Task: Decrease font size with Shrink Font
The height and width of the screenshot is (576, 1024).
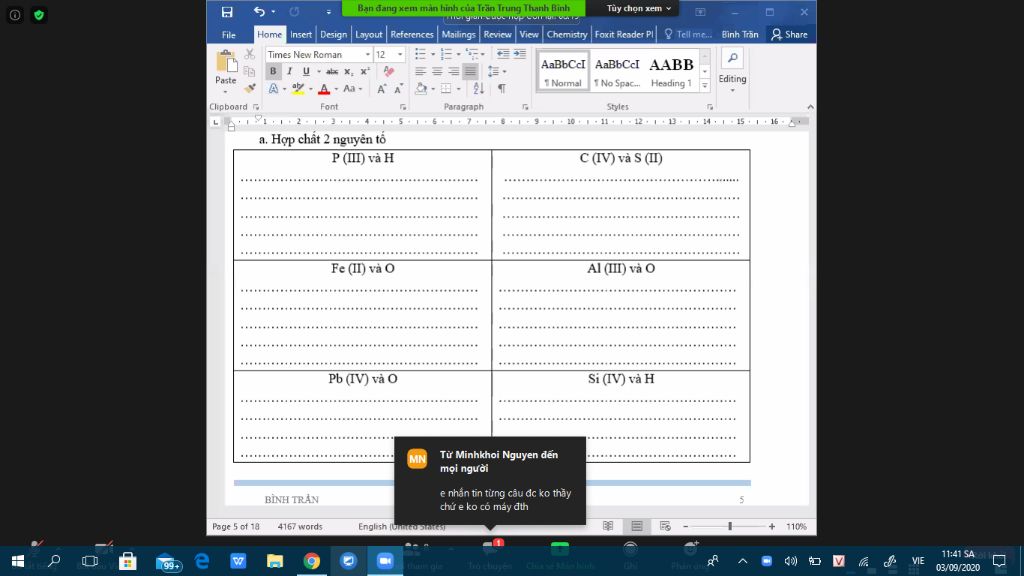Action: 398,89
